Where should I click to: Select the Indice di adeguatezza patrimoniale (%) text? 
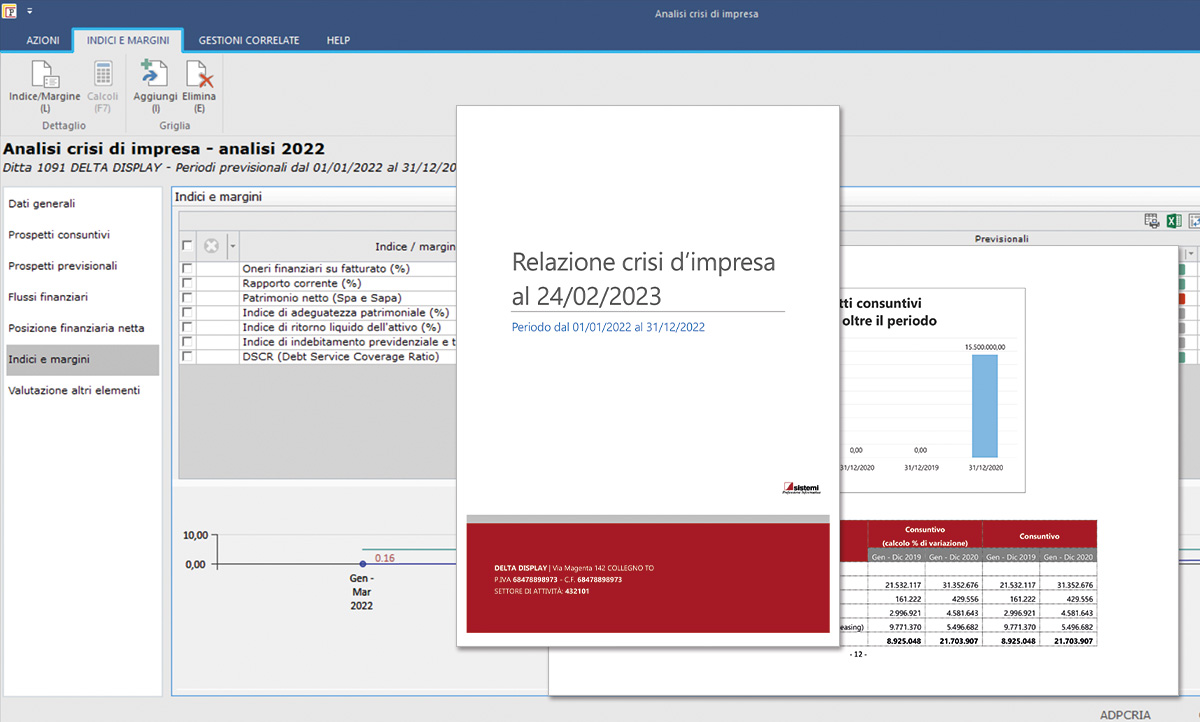pos(345,313)
